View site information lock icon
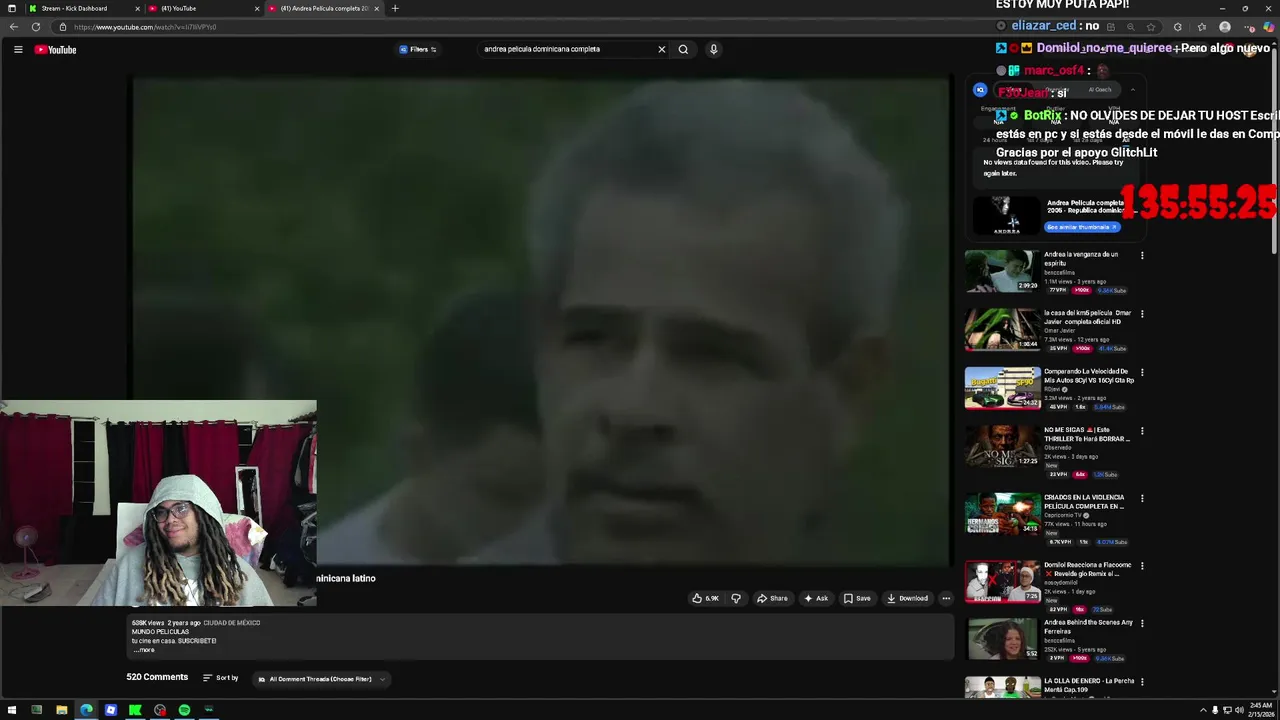The width and height of the screenshot is (1280, 720). pyautogui.click(x=63, y=27)
